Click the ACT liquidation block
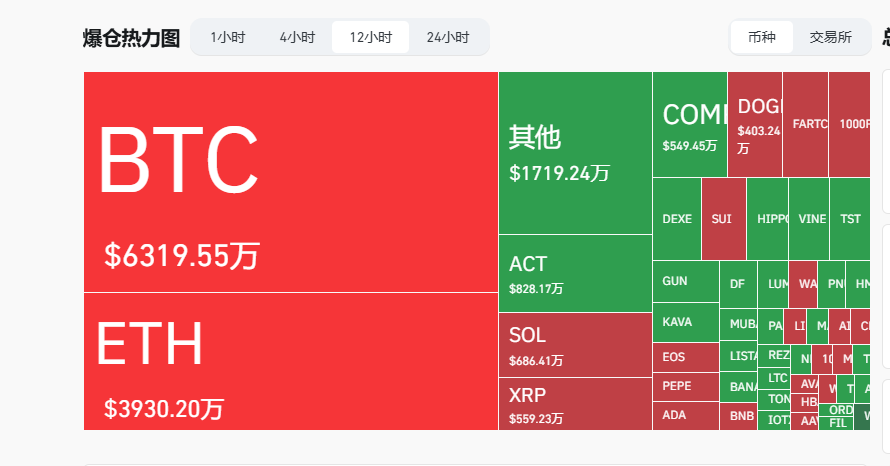This screenshot has width=890, height=466. [x=575, y=273]
